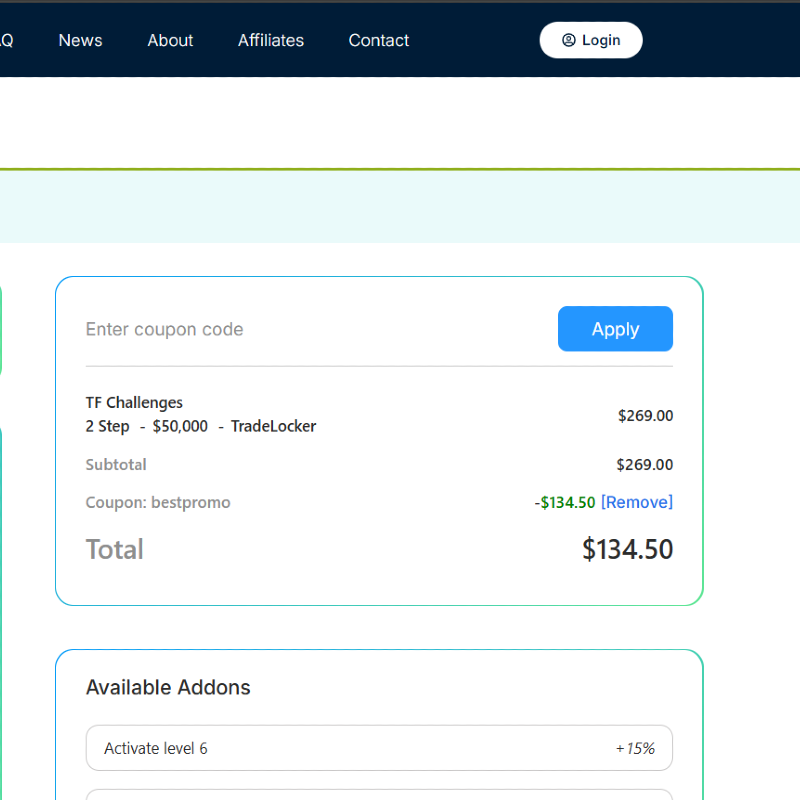The image size is (800, 800).
Task: Click the Total amount $134.50
Action: tap(627, 549)
